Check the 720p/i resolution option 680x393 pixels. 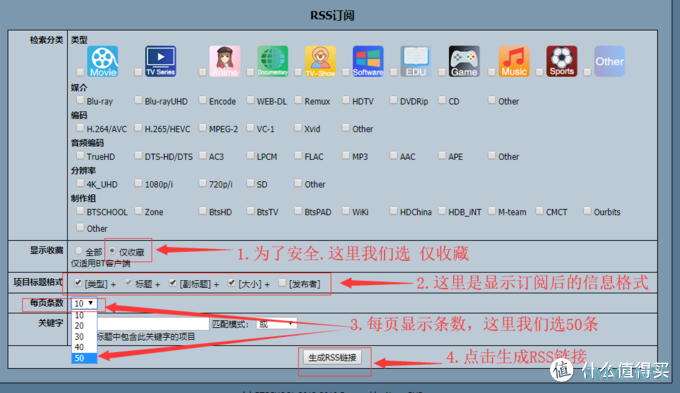click(x=203, y=183)
